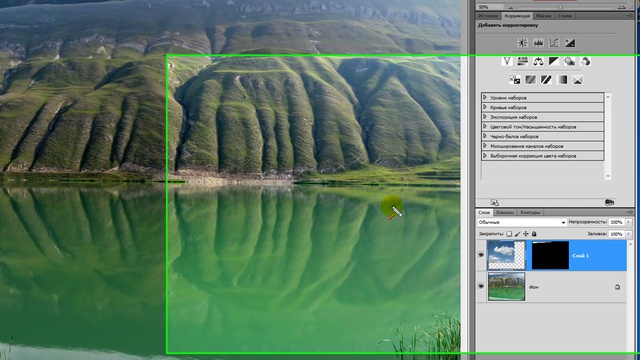Add a Color Balance adjustment
Viewport: 640px width, 360px height.
[538, 61]
